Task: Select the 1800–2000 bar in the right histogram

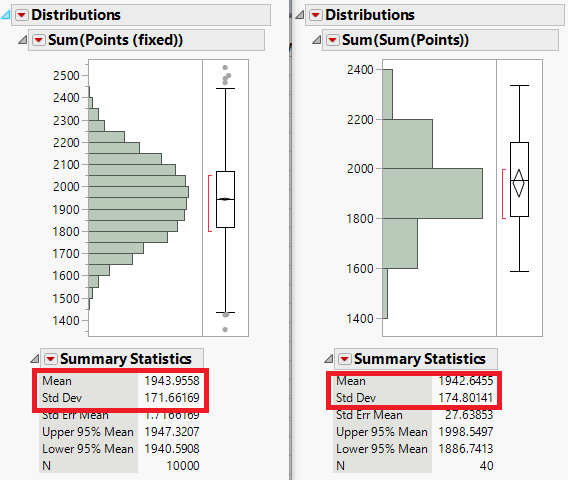Action: tap(433, 193)
